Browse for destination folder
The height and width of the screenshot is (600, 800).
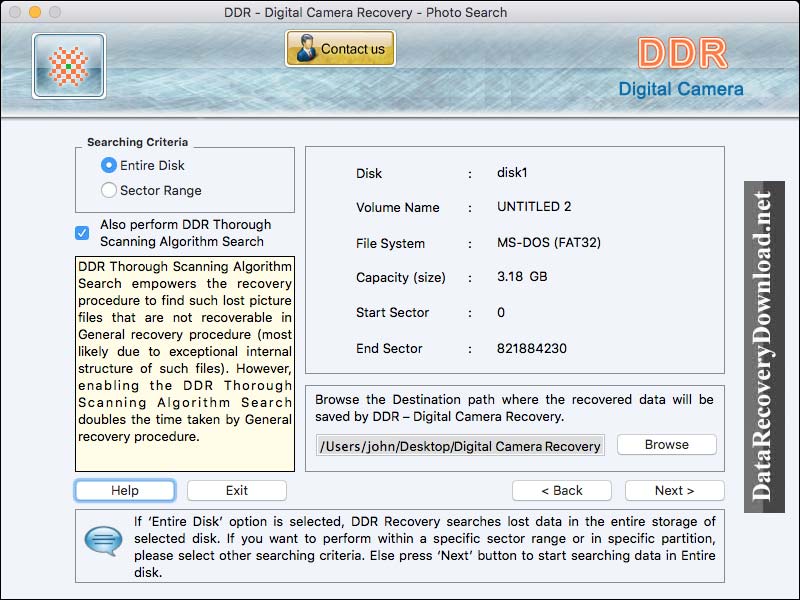[667, 444]
